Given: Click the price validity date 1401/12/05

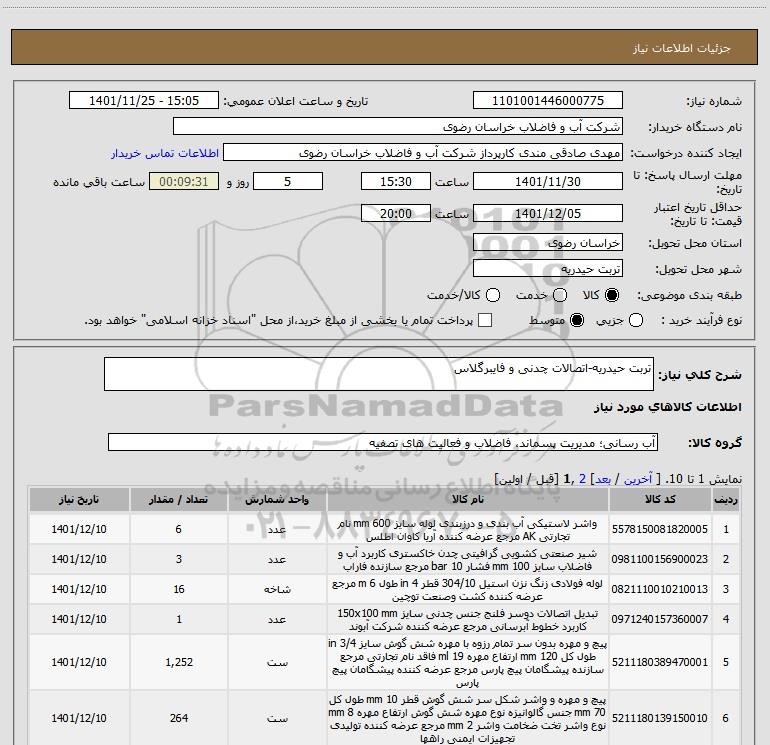Looking at the screenshot, I should [548, 213].
